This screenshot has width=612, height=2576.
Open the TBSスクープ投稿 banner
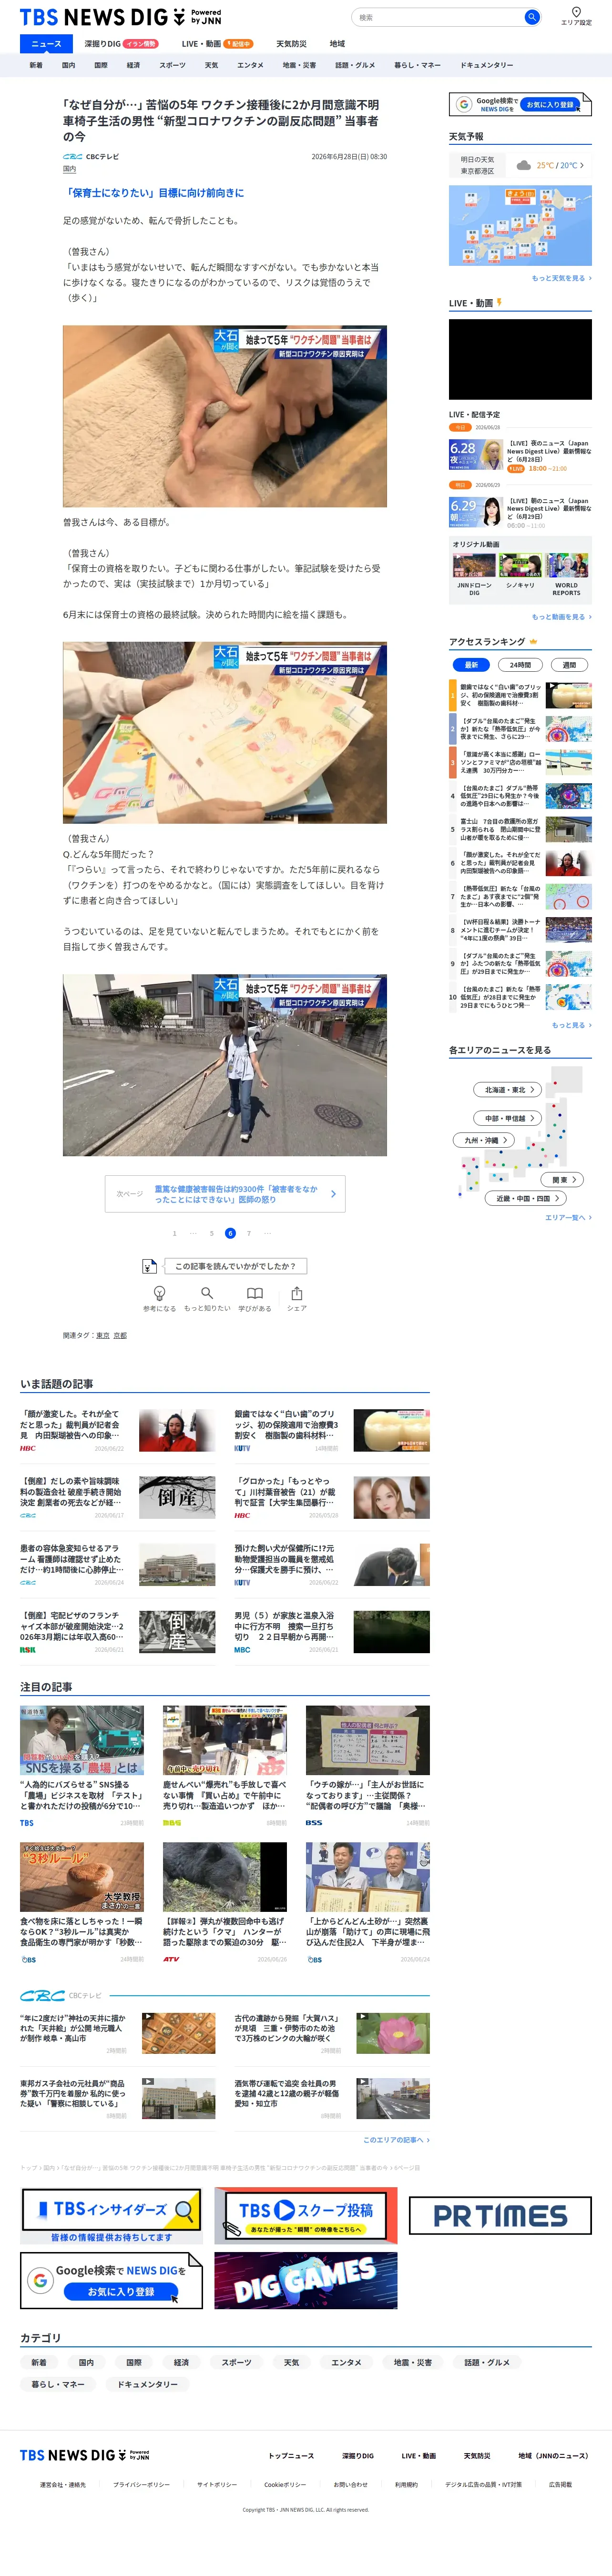(306, 2216)
